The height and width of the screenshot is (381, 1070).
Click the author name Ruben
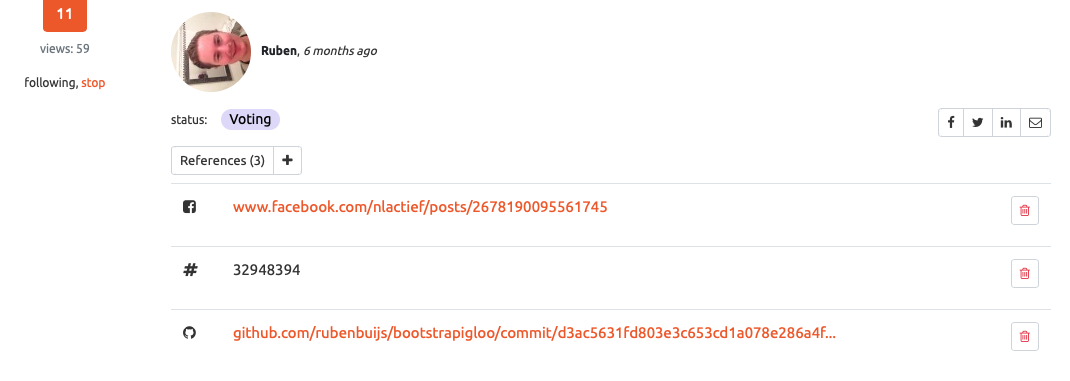(280, 51)
